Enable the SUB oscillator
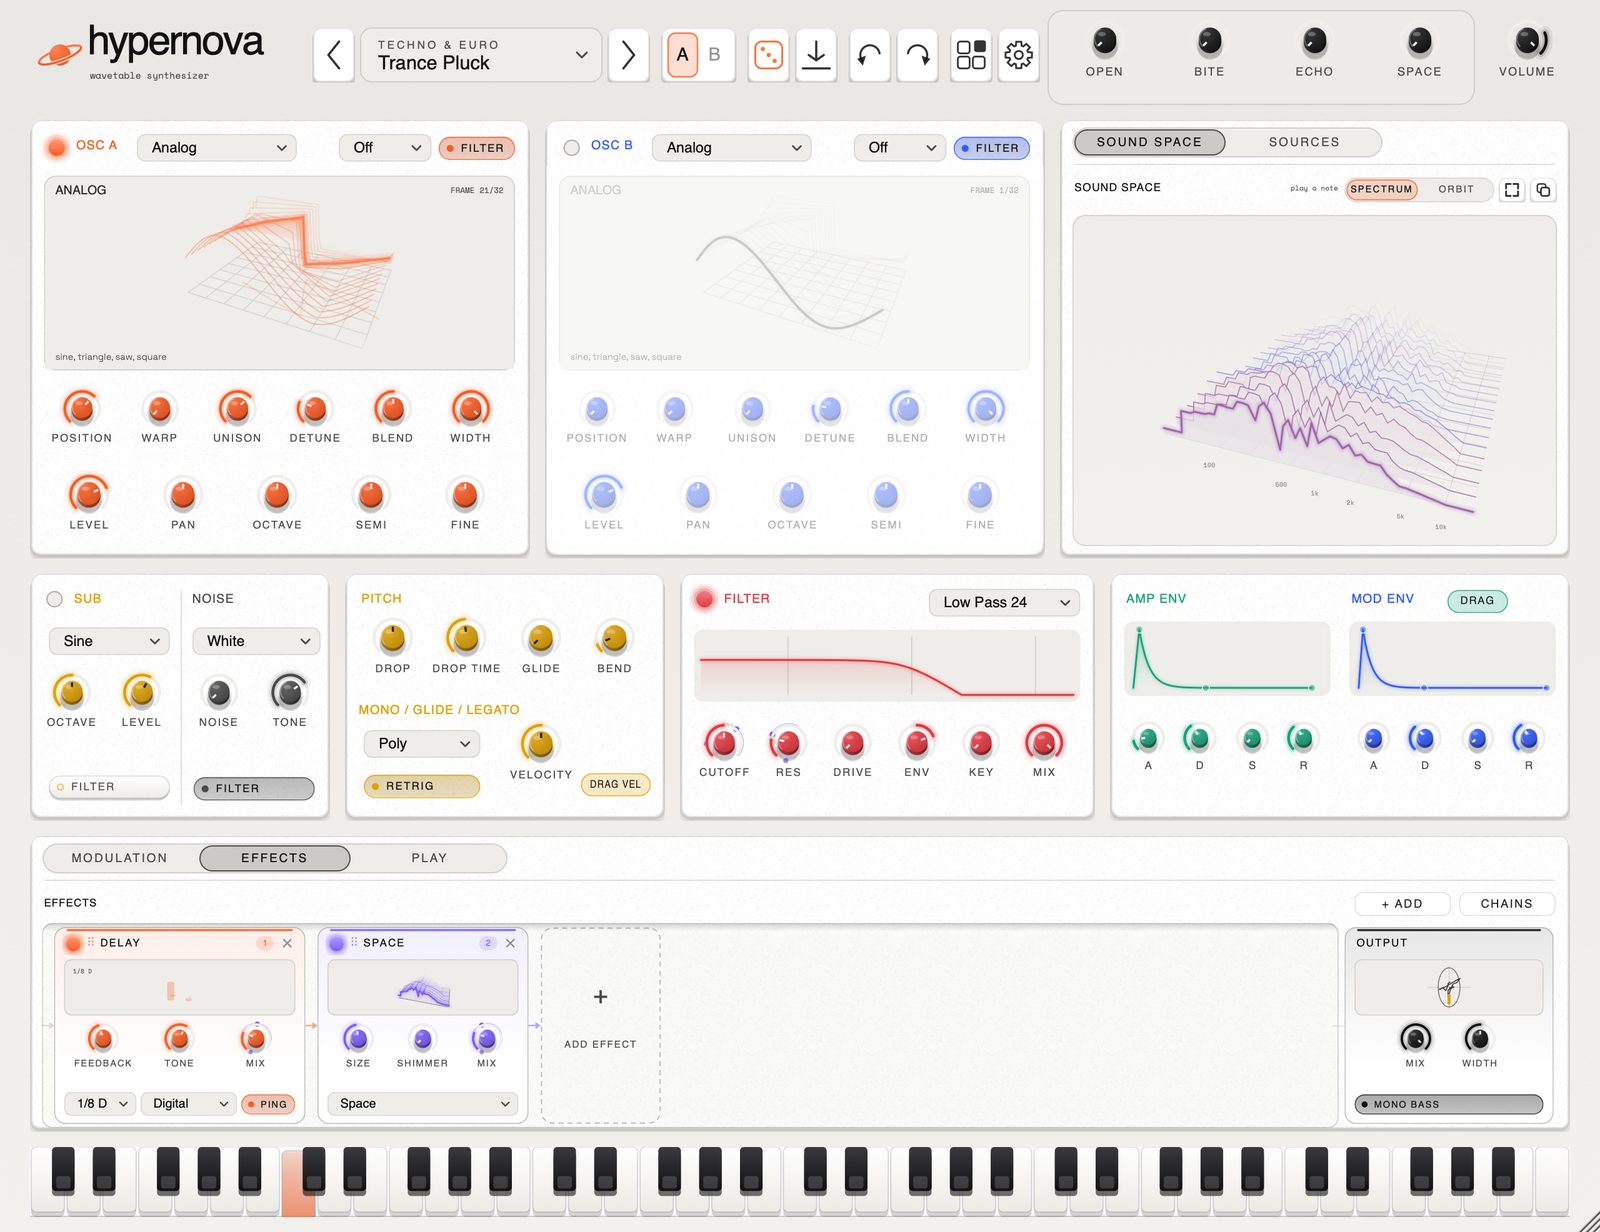Viewport: 1600px width, 1232px height. coord(55,599)
